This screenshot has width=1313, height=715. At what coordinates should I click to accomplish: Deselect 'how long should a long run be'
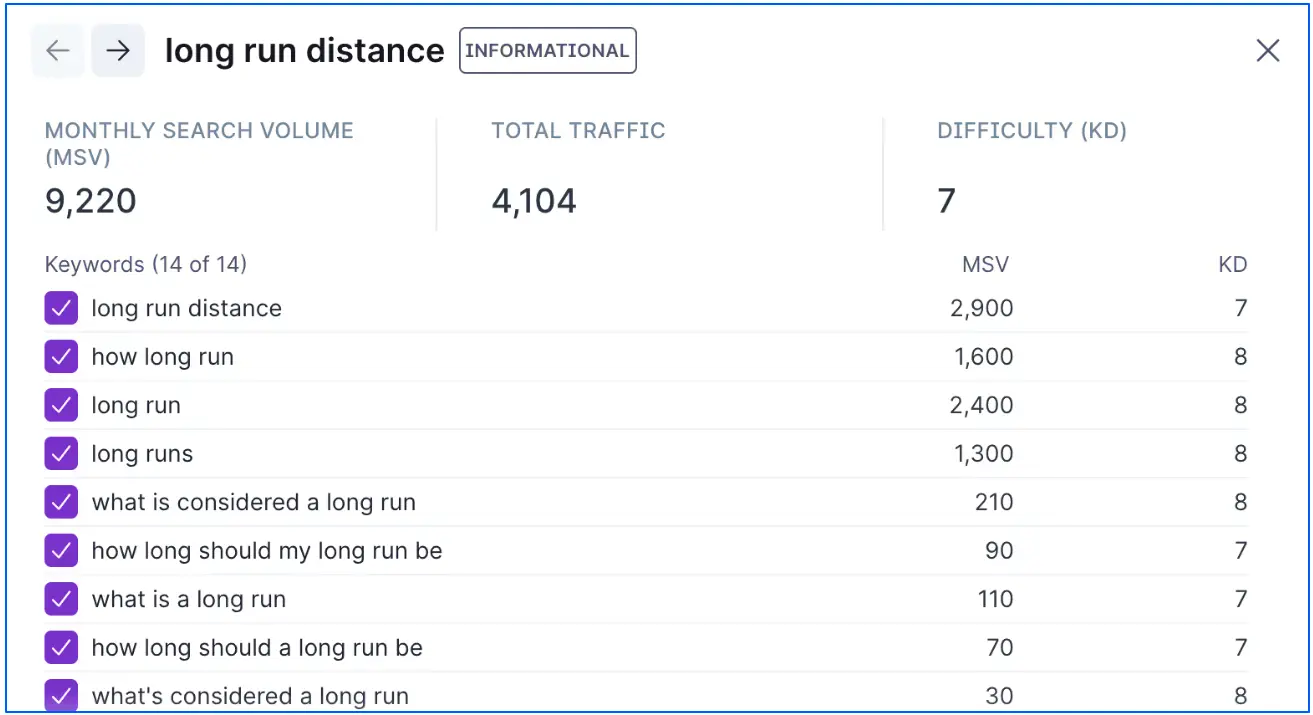(61, 648)
